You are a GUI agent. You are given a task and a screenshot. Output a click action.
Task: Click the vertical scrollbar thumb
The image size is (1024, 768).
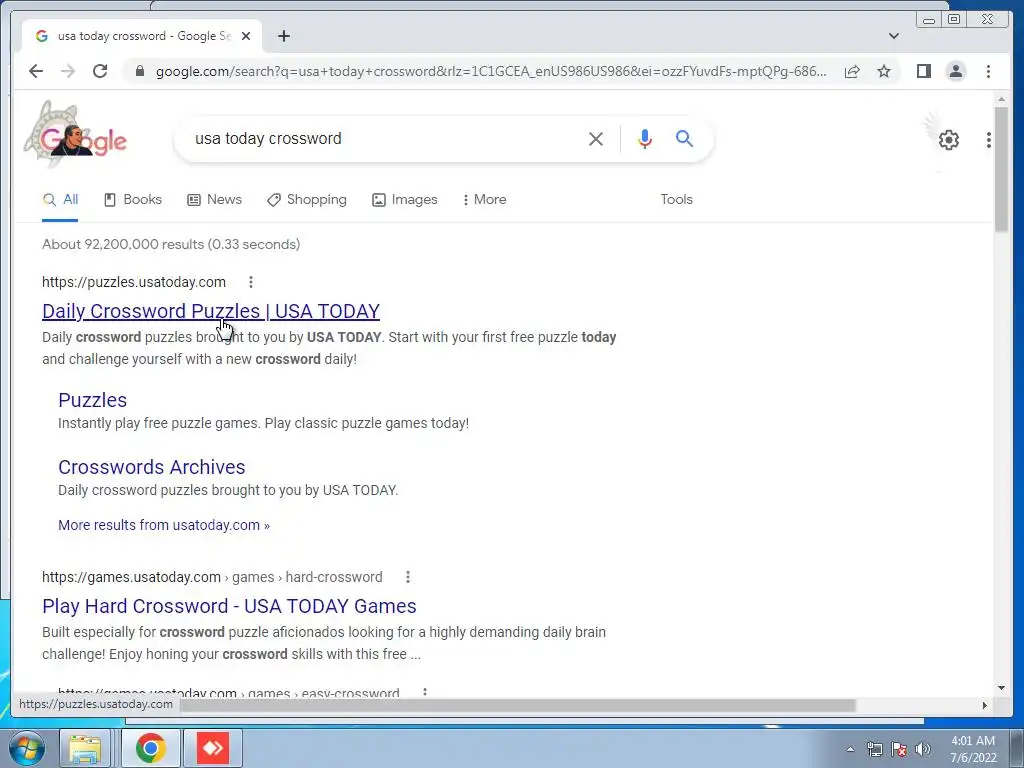[x=1001, y=168]
